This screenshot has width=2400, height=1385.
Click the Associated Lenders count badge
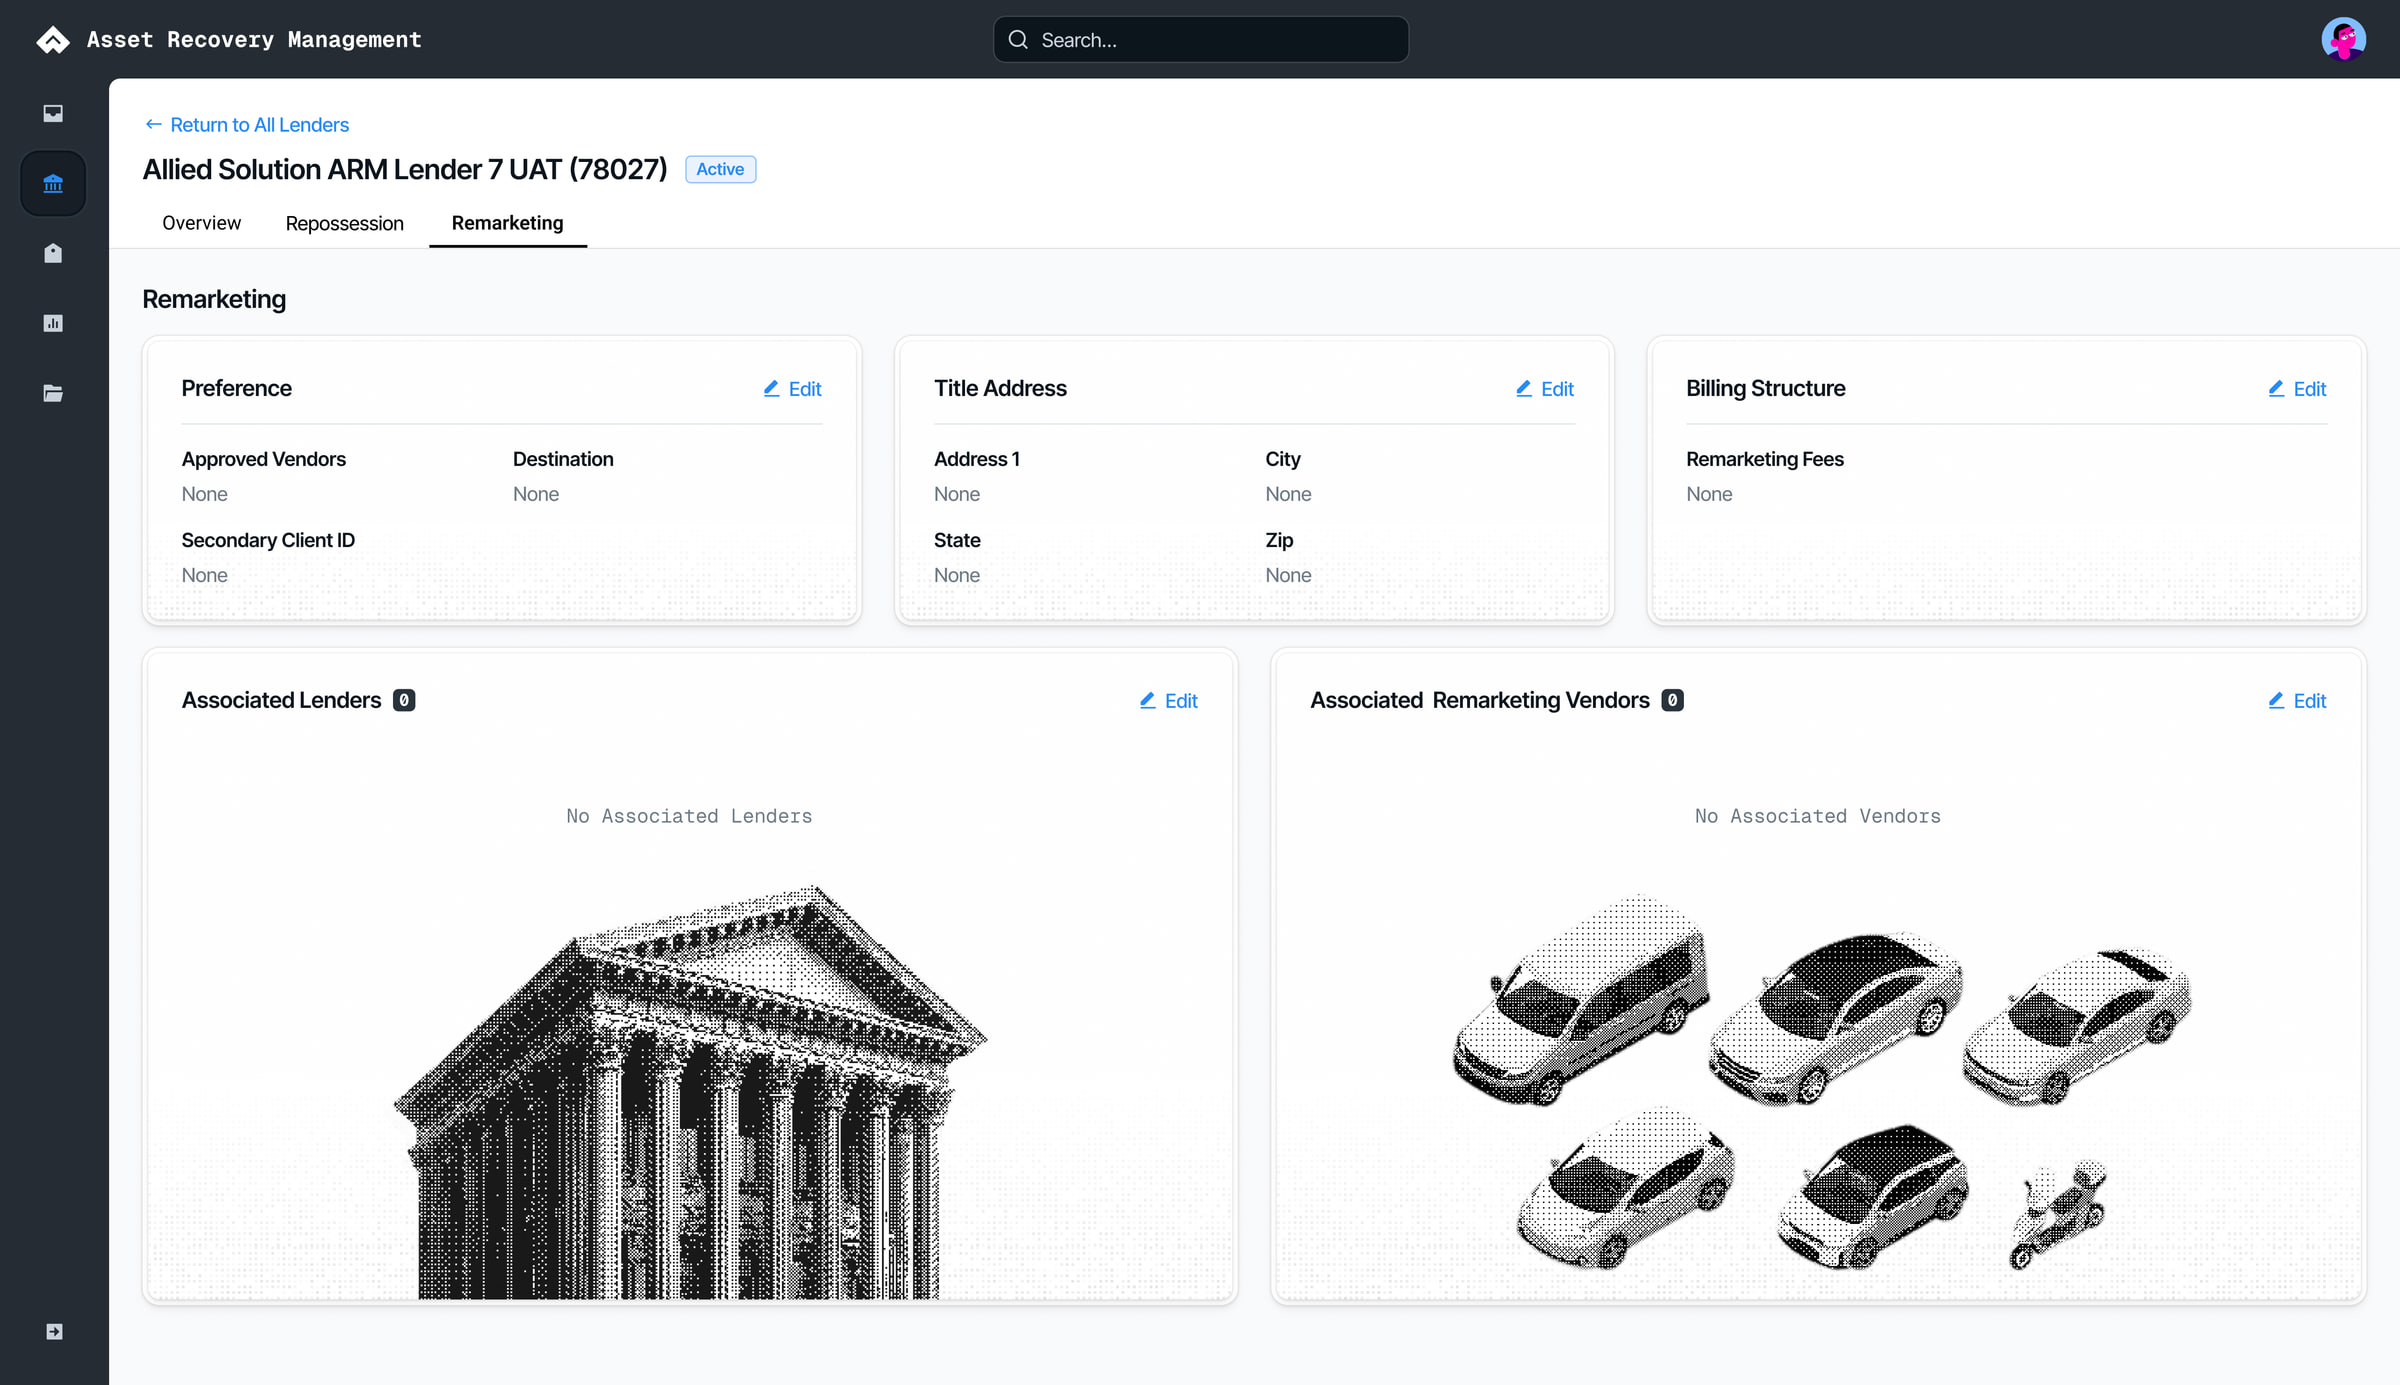point(404,700)
